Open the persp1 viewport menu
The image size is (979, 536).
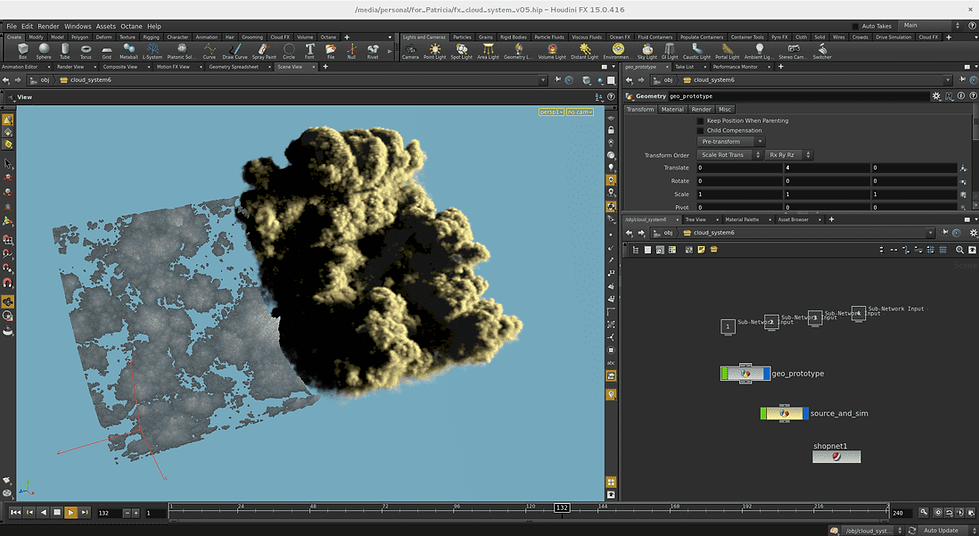point(551,112)
